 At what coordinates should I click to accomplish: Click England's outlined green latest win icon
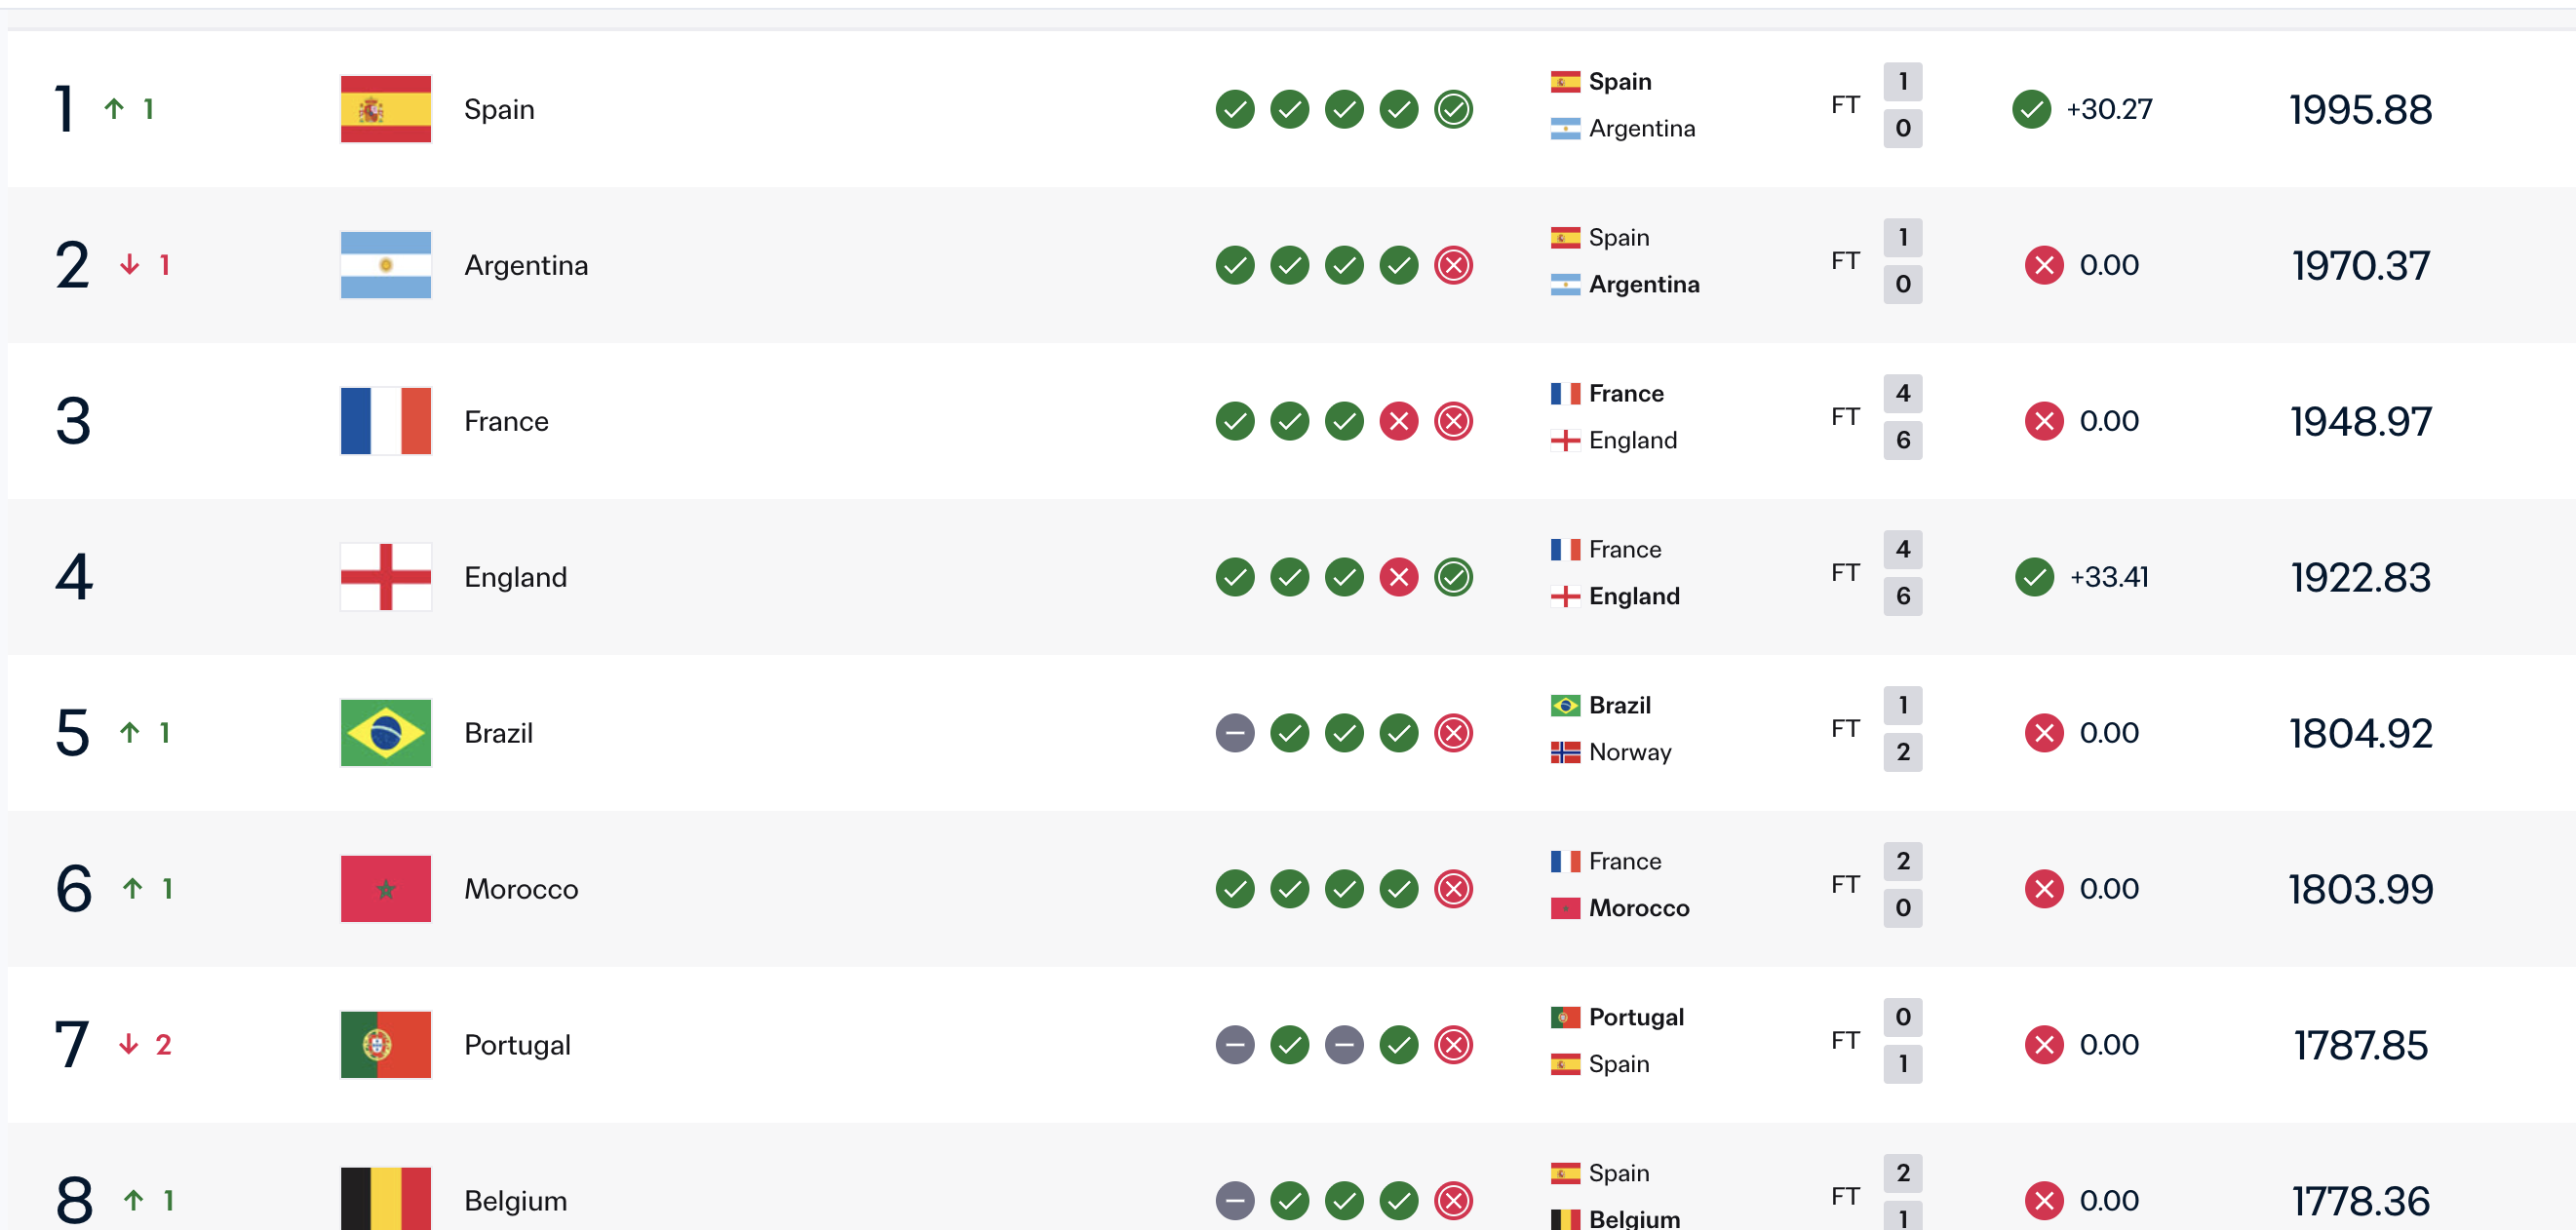click(1453, 577)
